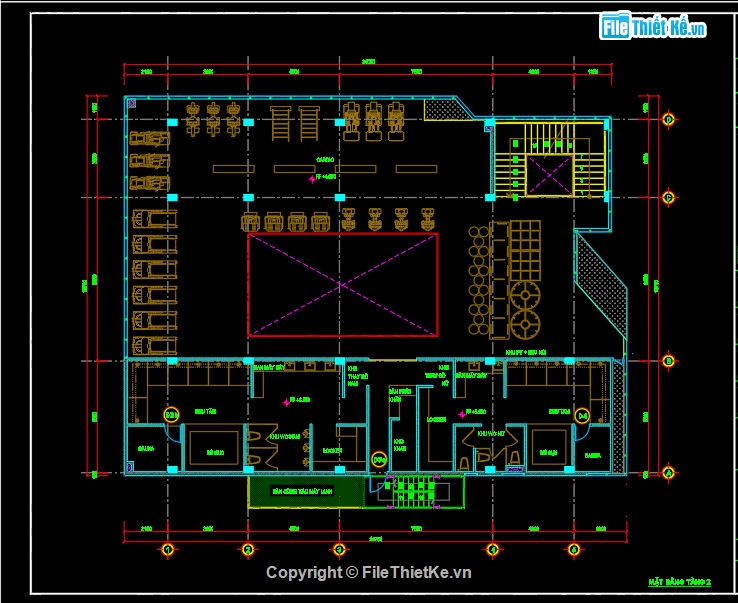
Task: Click grid axis bubble letter A
Action: point(668,473)
